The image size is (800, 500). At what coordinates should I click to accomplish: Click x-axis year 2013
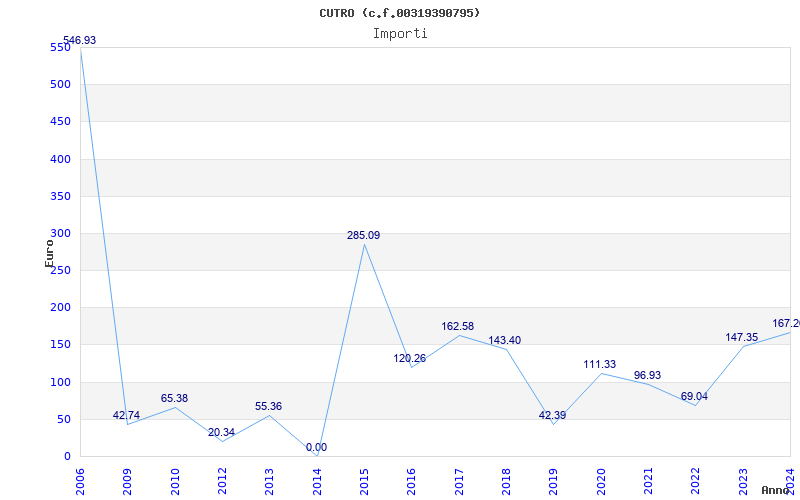[x=269, y=482]
